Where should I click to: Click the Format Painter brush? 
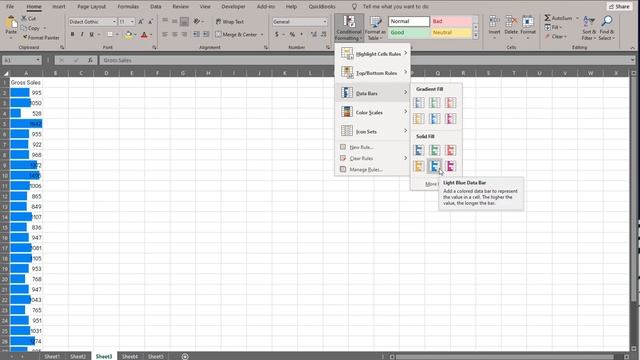coord(41,38)
